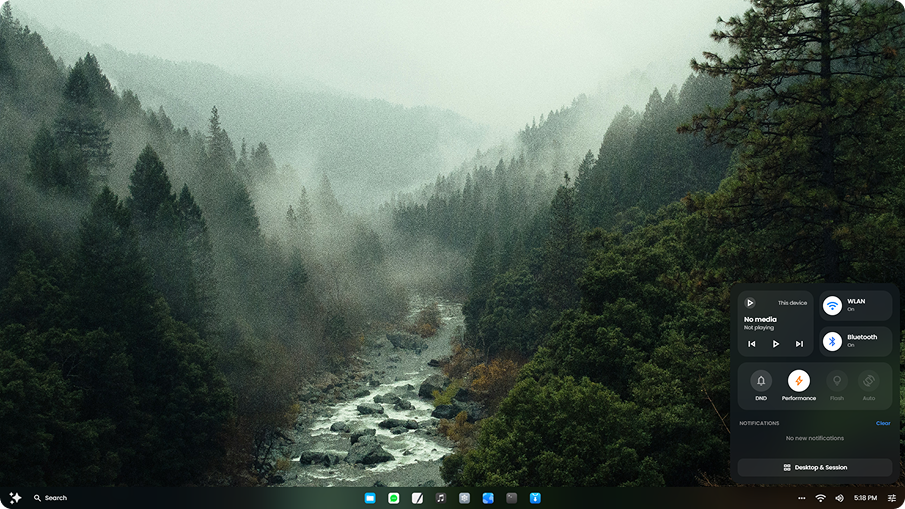The image size is (905, 509).
Task: Click the Search field in the taskbar
Action: 51,498
